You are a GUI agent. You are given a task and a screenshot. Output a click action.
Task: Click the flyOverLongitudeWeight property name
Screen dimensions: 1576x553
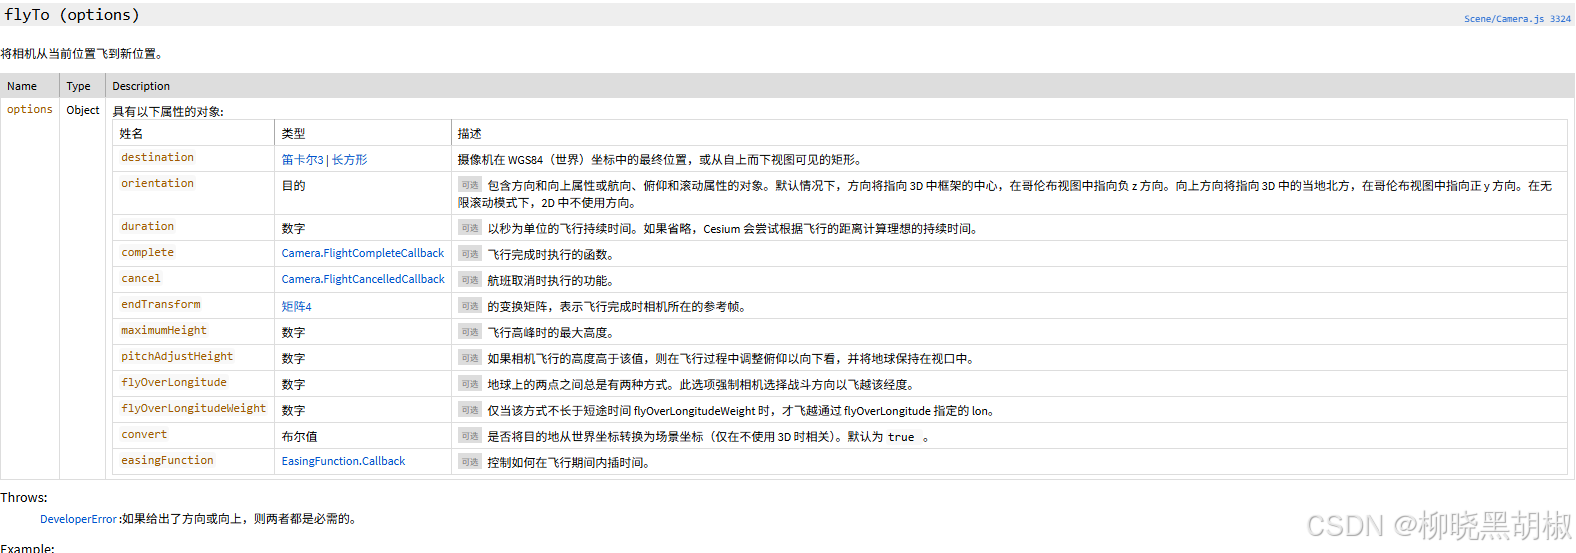[x=194, y=409]
